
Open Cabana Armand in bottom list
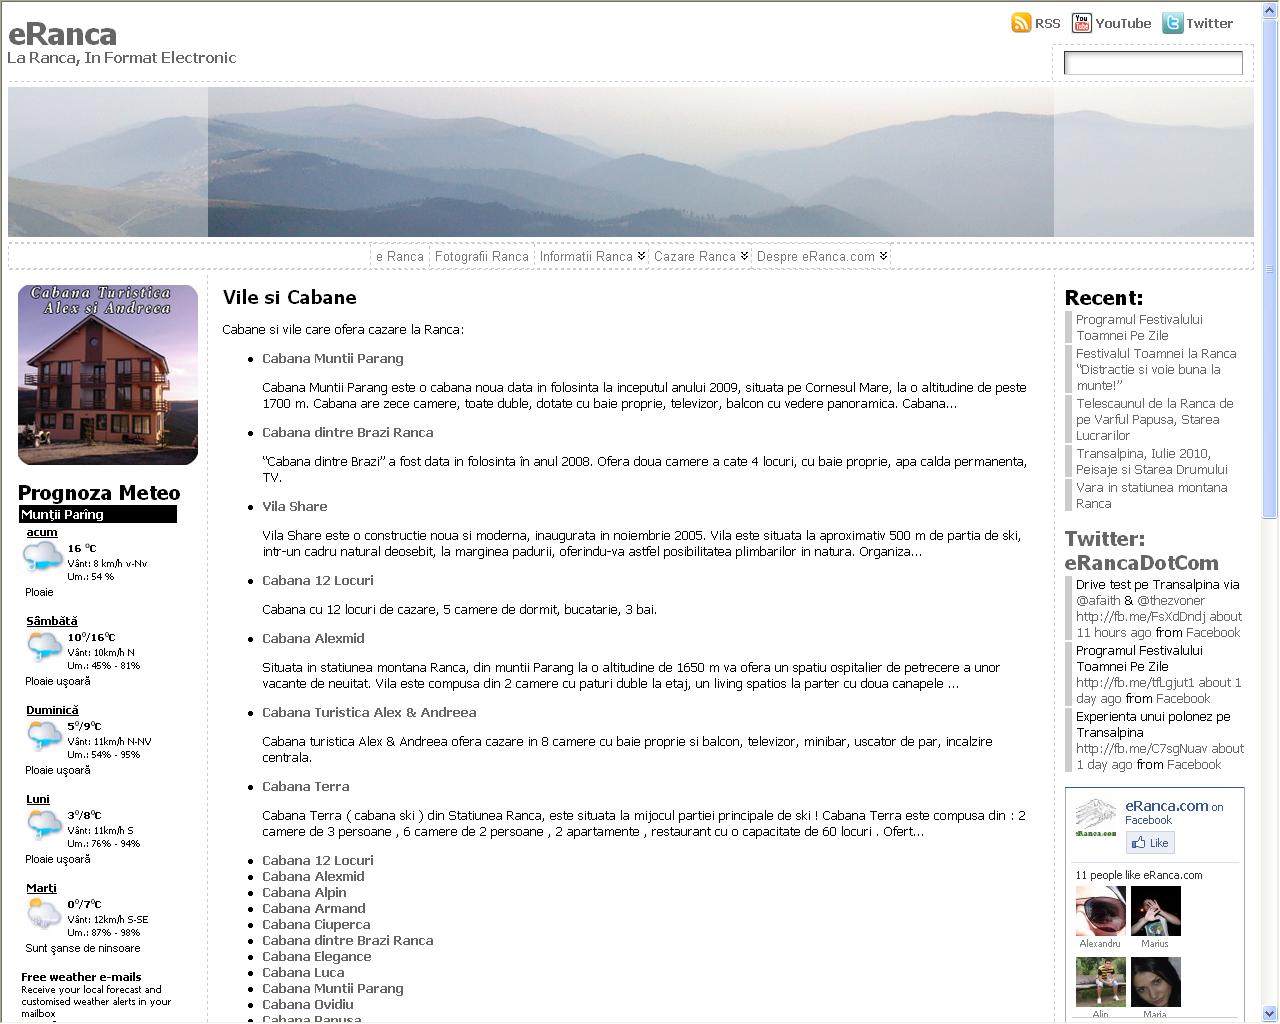tap(314, 908)
